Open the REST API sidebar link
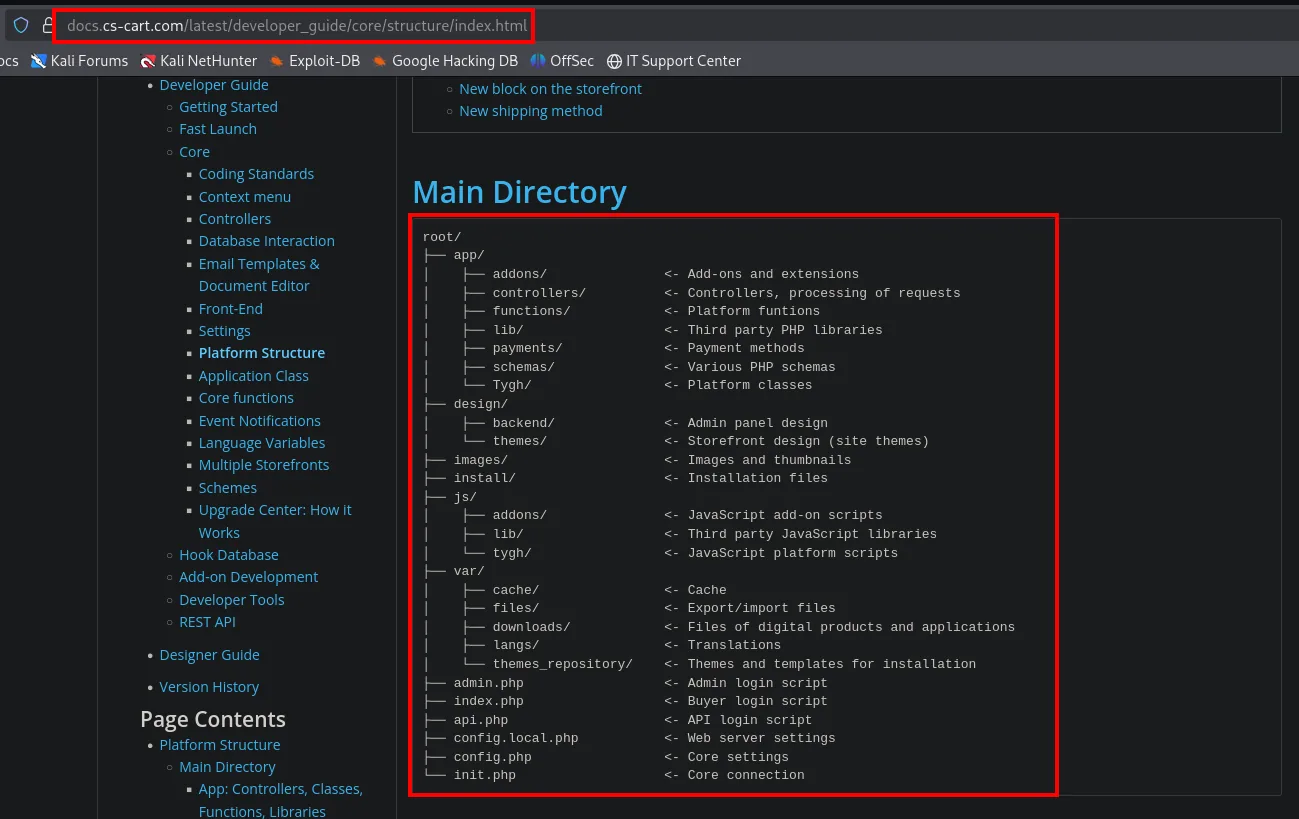 tap(208, 622)
